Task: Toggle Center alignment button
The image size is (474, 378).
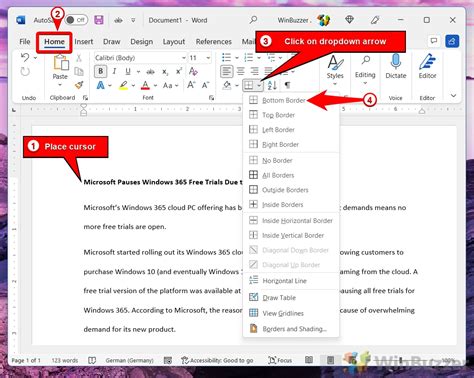Action: coord(241,71)
